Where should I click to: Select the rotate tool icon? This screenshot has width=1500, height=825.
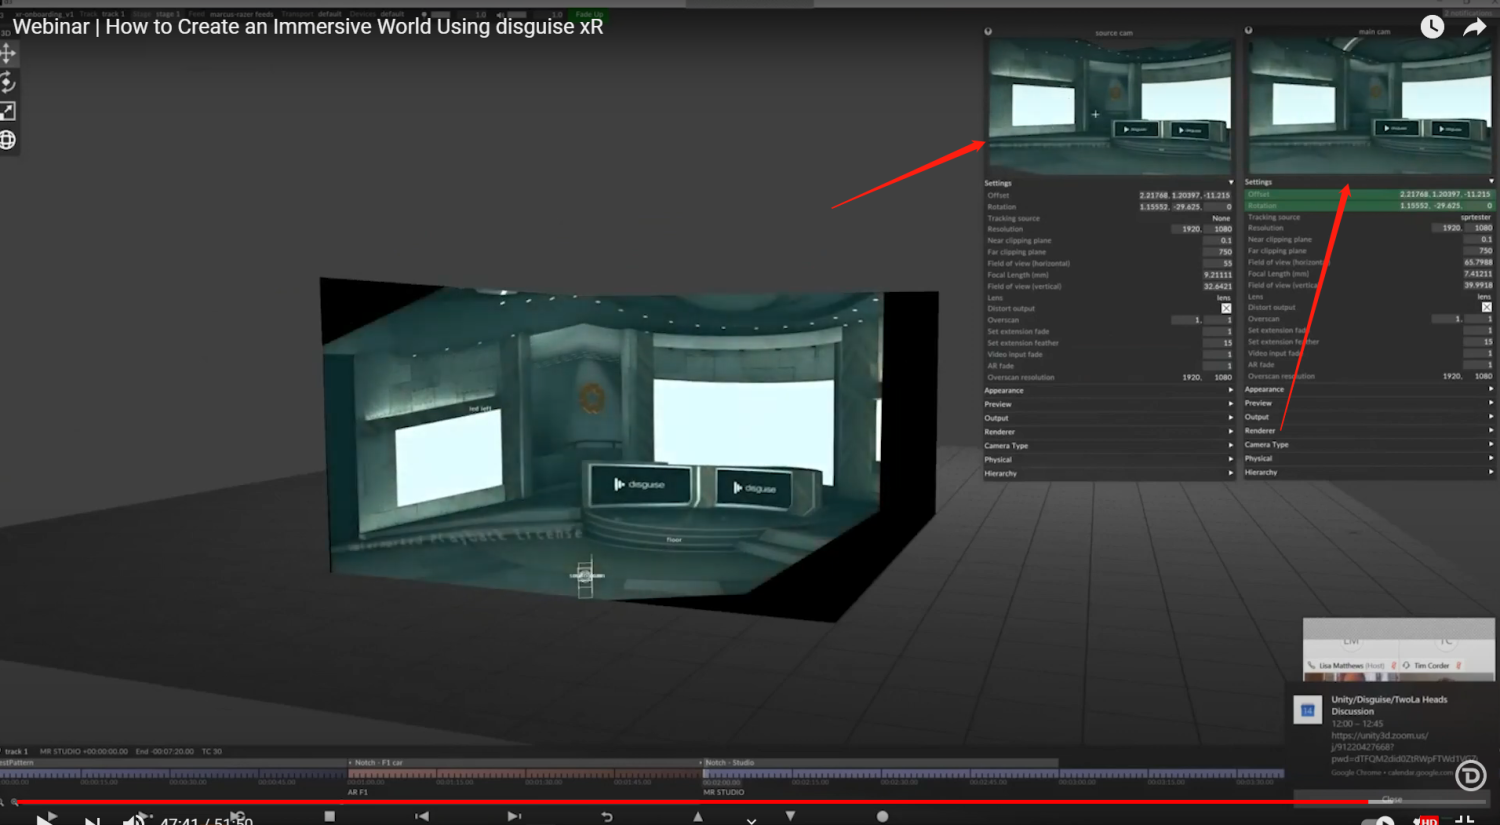[x=7, y=82]
